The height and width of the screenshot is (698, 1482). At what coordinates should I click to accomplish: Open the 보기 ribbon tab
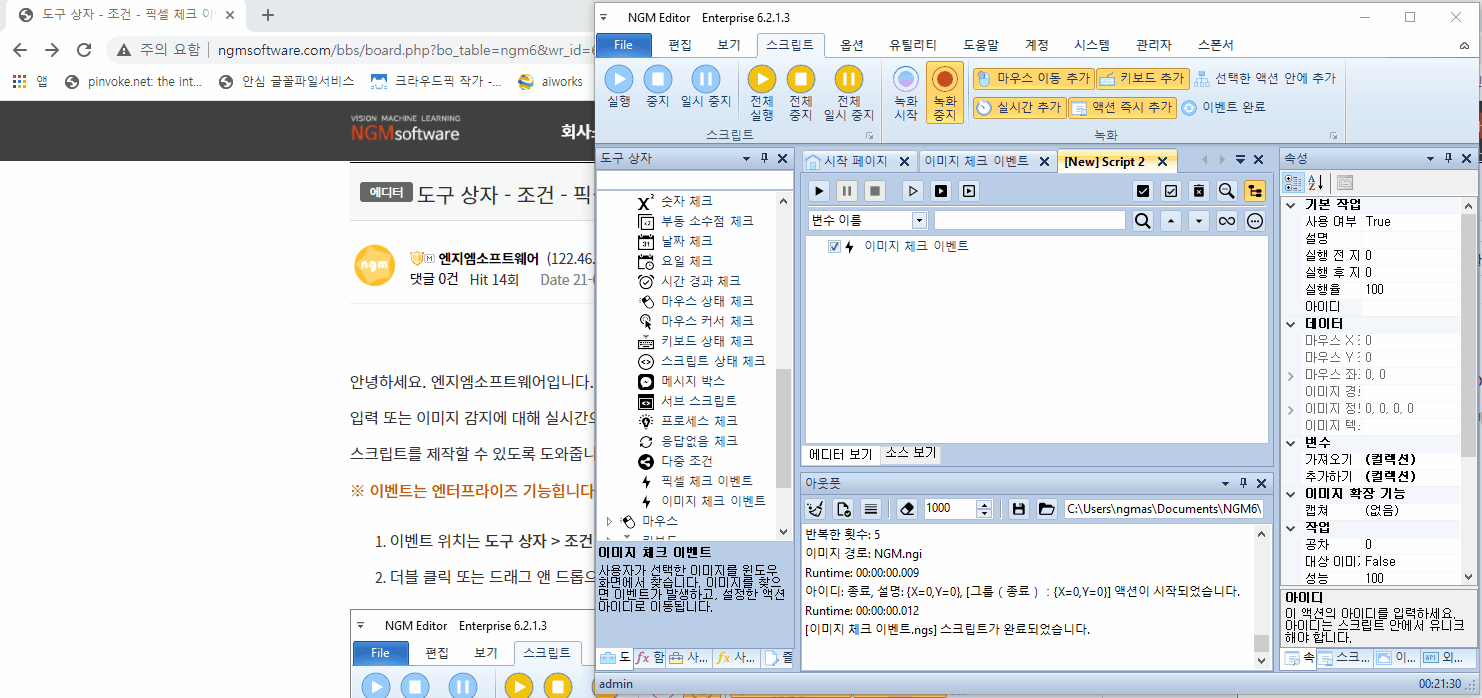tap(729, 45)
